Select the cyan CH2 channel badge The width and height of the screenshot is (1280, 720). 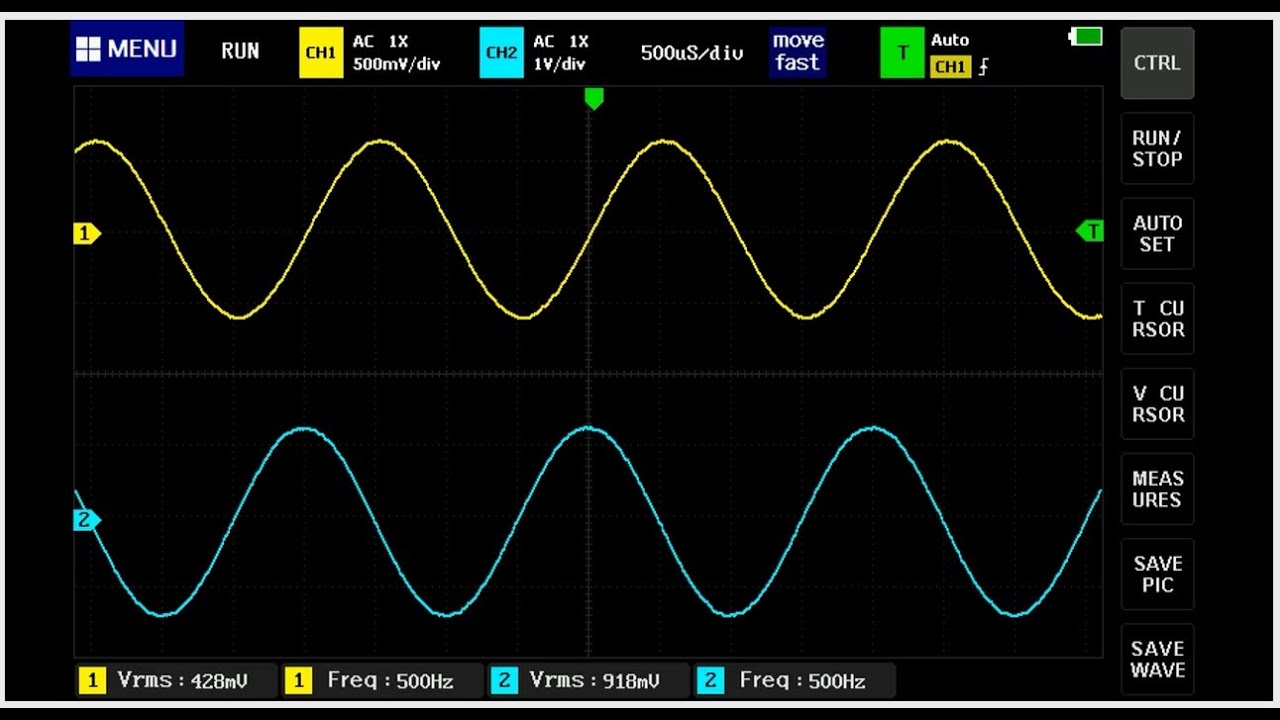coord(501,52)
